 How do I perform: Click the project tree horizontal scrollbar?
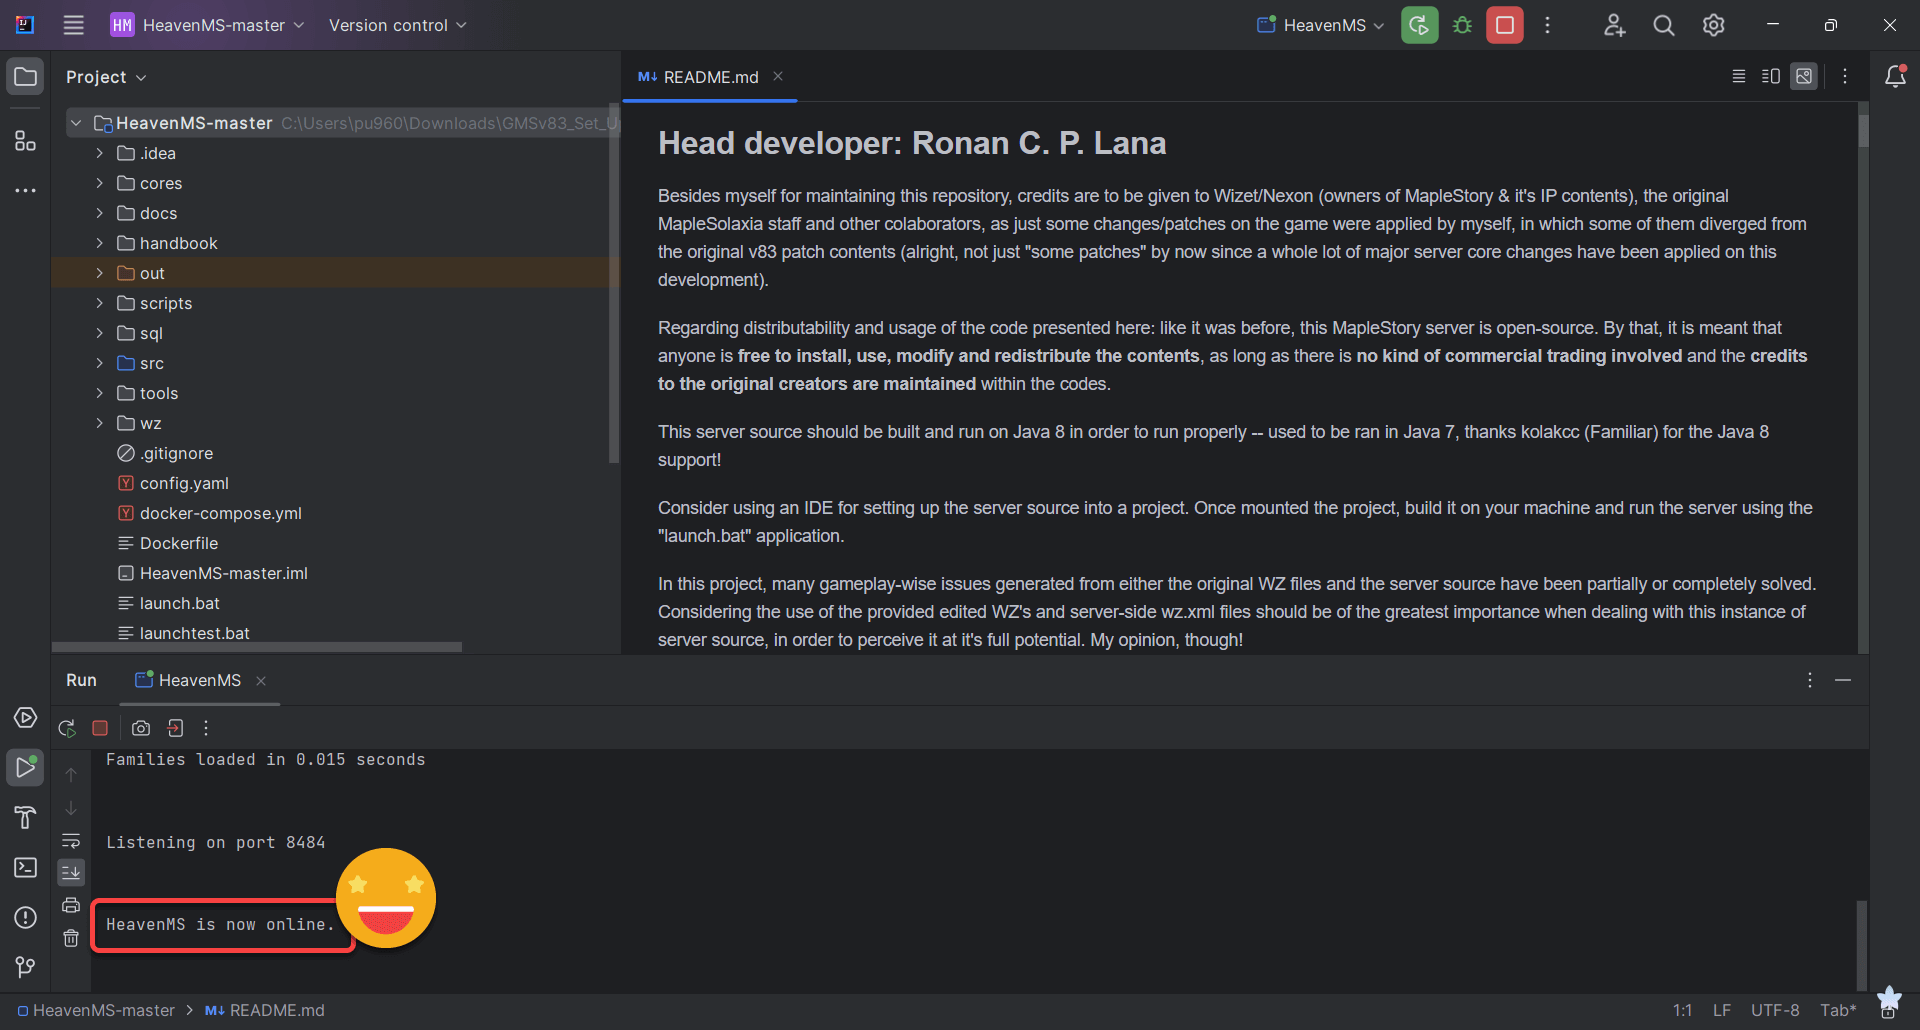257,647
